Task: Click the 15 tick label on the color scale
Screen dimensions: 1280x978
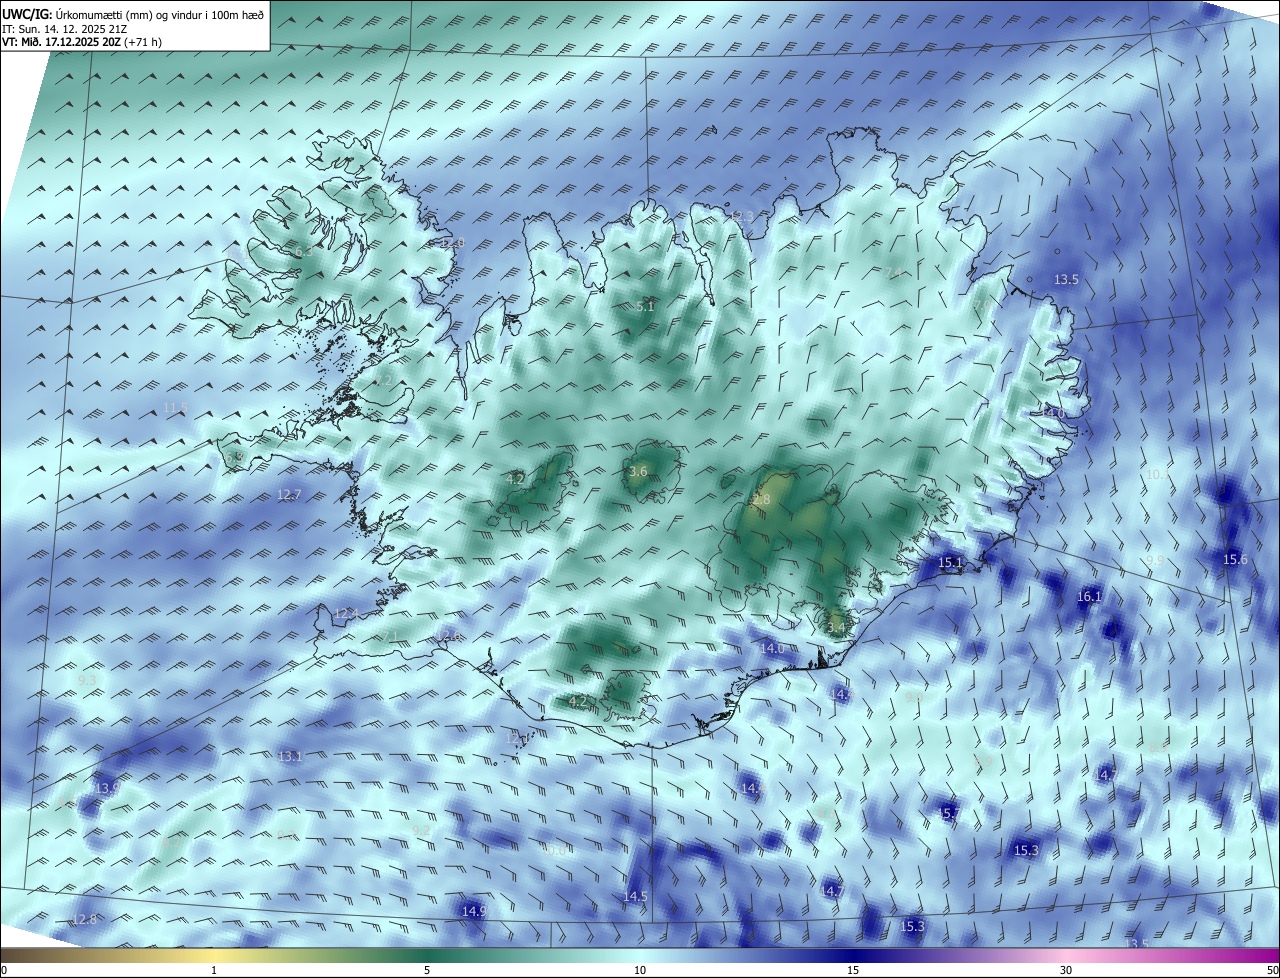Action: (x=853, y=970)
